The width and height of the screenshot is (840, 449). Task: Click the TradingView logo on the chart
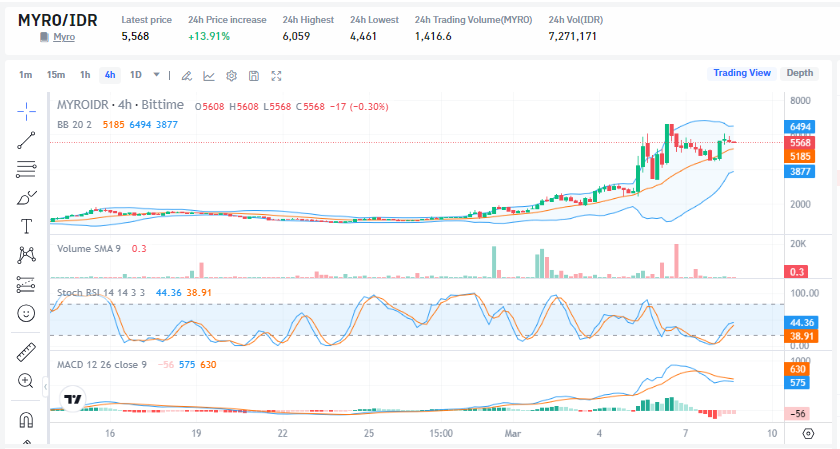pos(72,399)
